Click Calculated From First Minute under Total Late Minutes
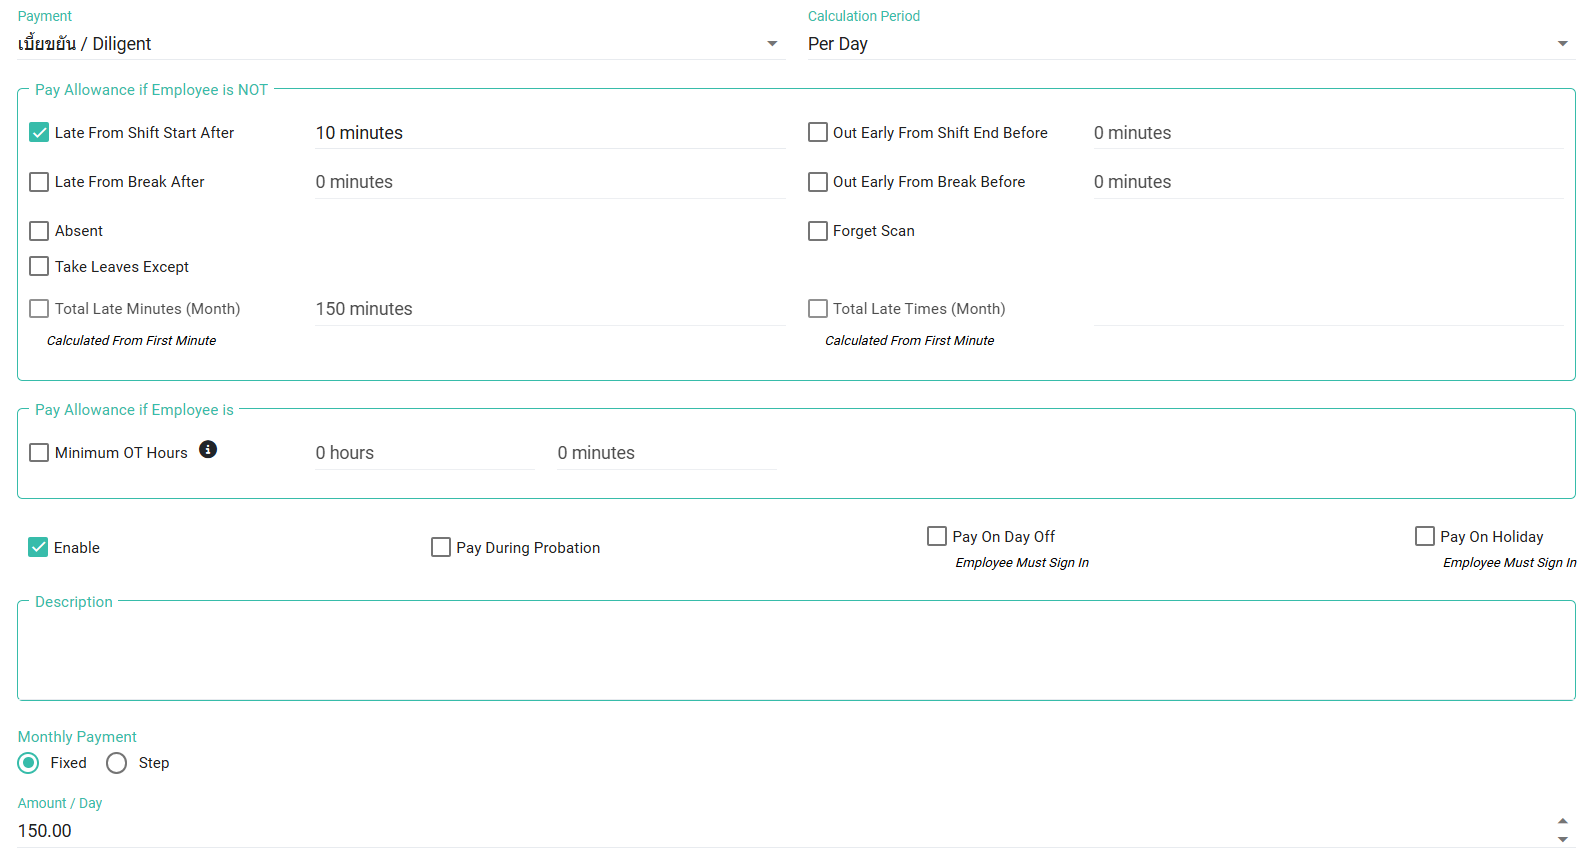The image size is (1586, 856). (131, 341)
